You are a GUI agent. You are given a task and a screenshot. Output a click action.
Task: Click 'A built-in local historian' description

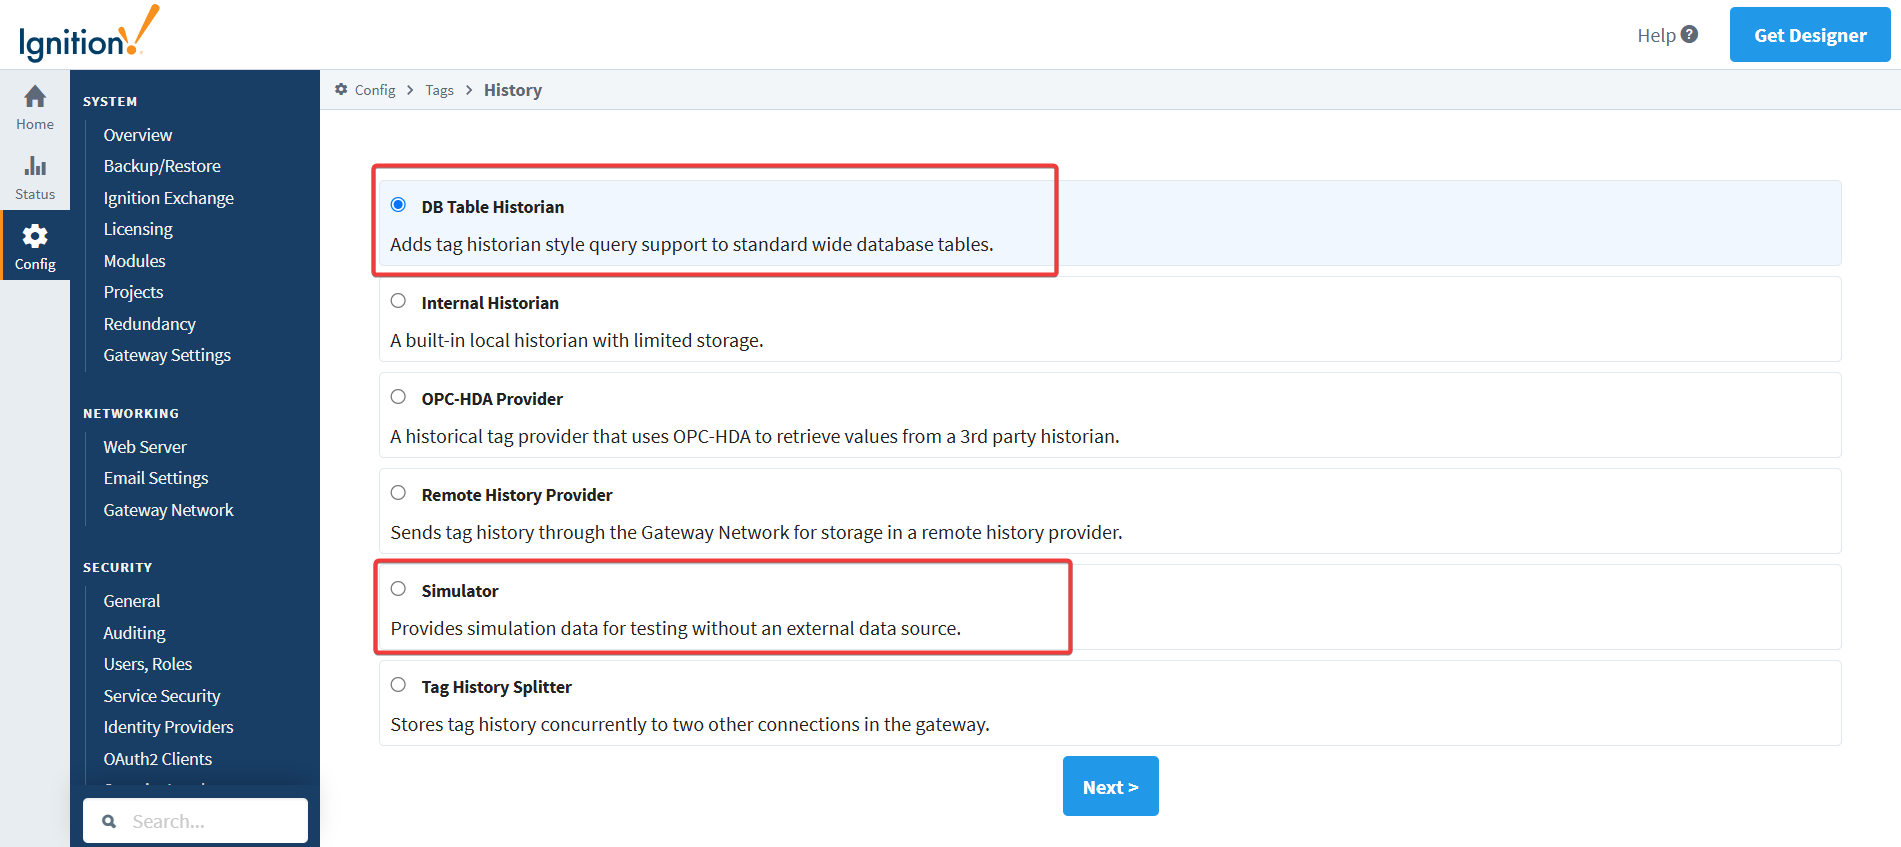[577, 341]
